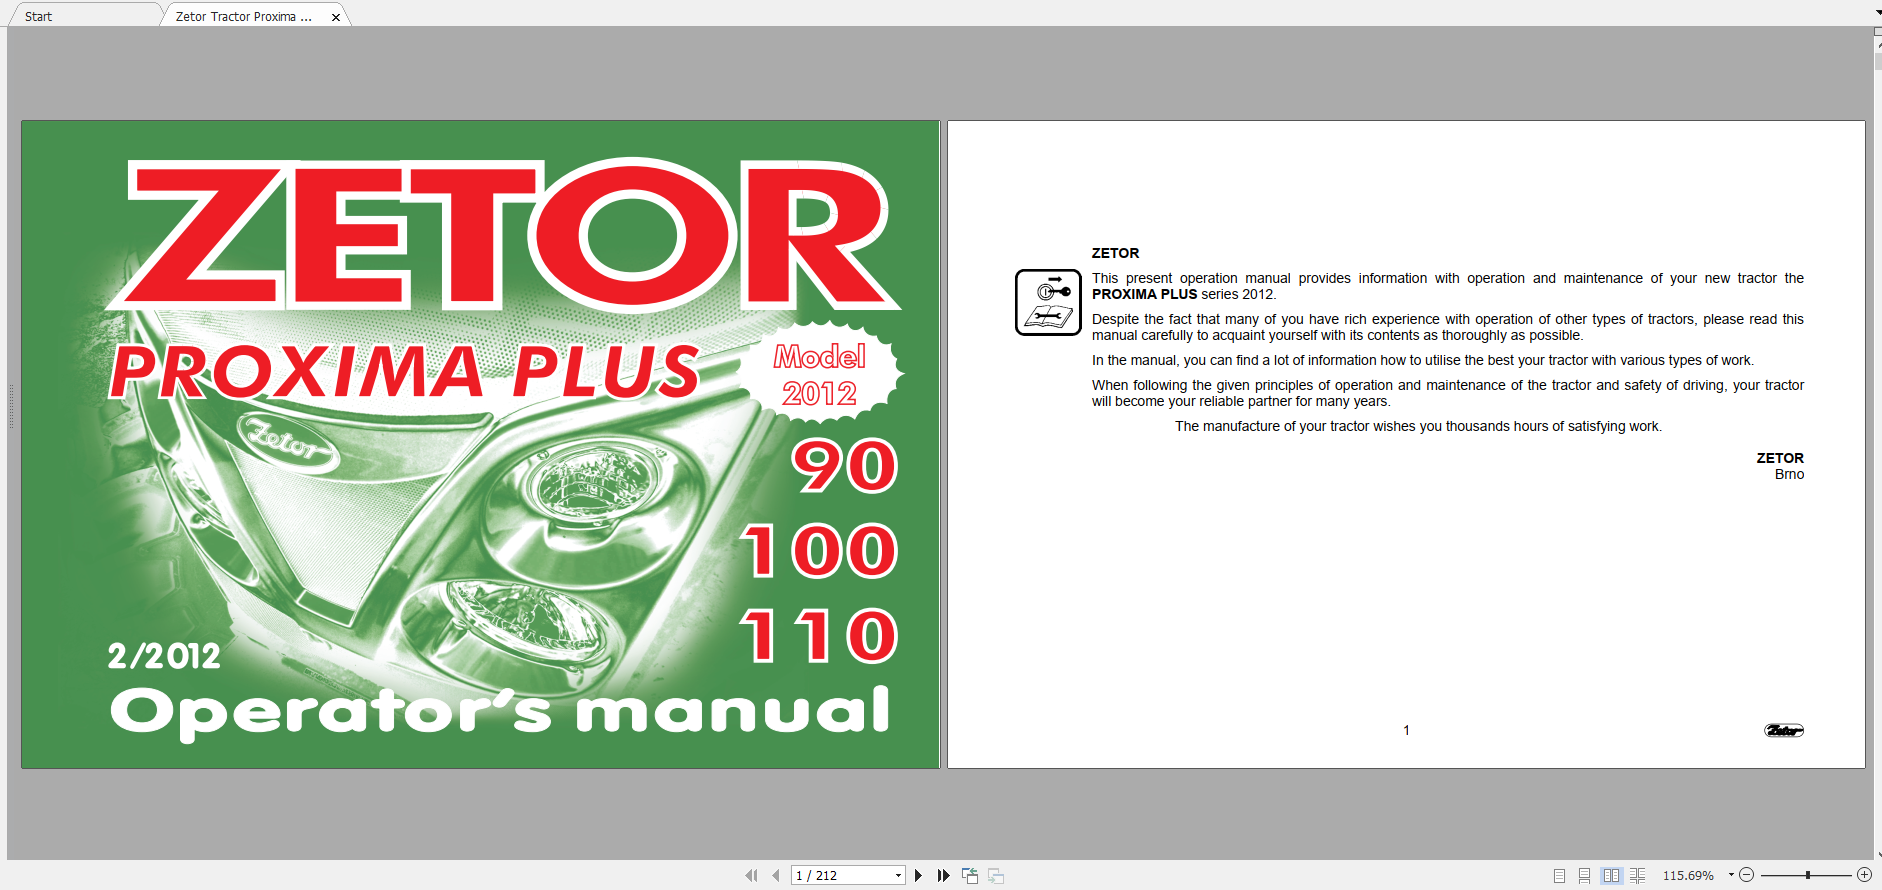
Task: Select continuous facing view mode
Action: click(x=1637, y=875)
